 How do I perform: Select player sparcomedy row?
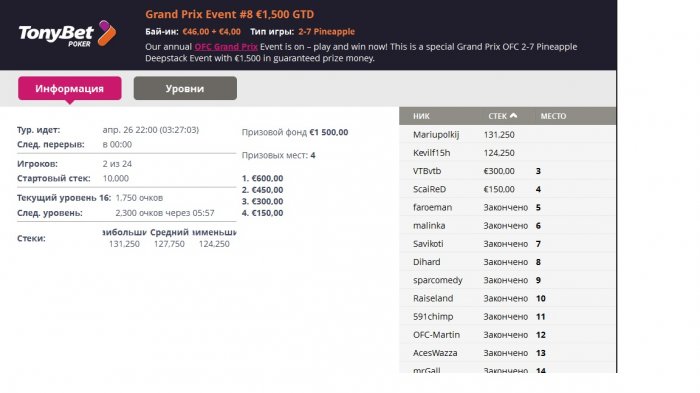tap(508, 280)
